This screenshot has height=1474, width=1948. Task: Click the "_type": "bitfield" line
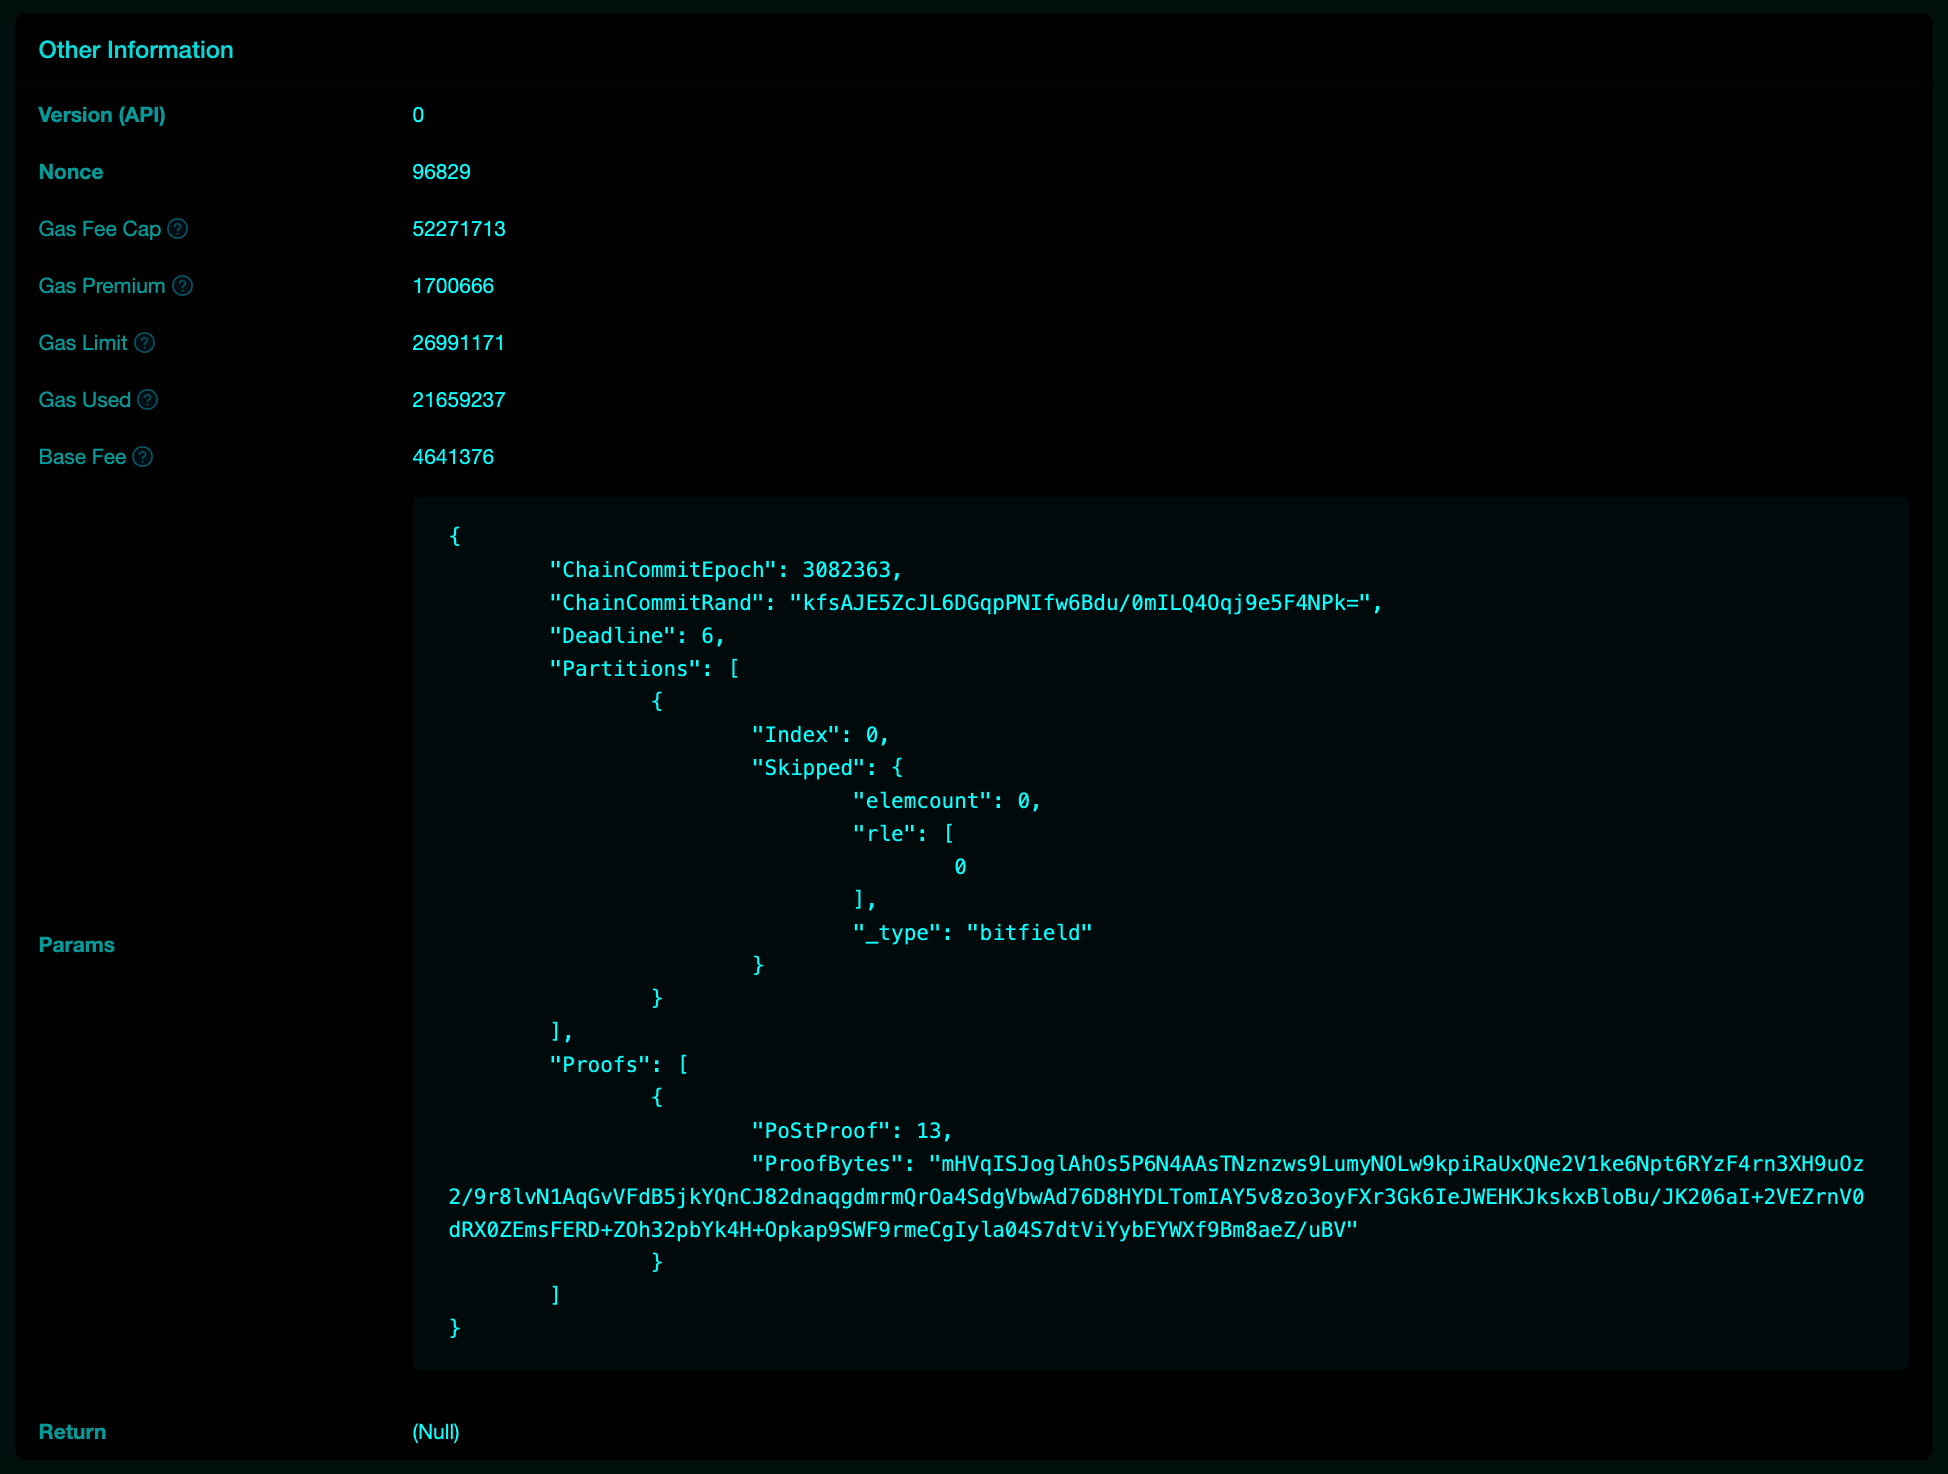point(972,933)
